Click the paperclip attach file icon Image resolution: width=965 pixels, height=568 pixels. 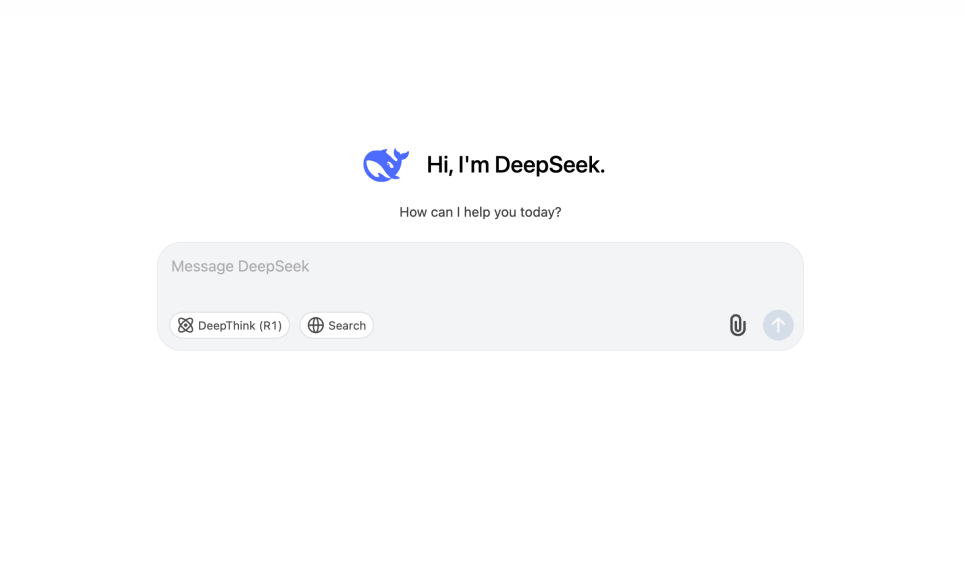click(737, 325)
